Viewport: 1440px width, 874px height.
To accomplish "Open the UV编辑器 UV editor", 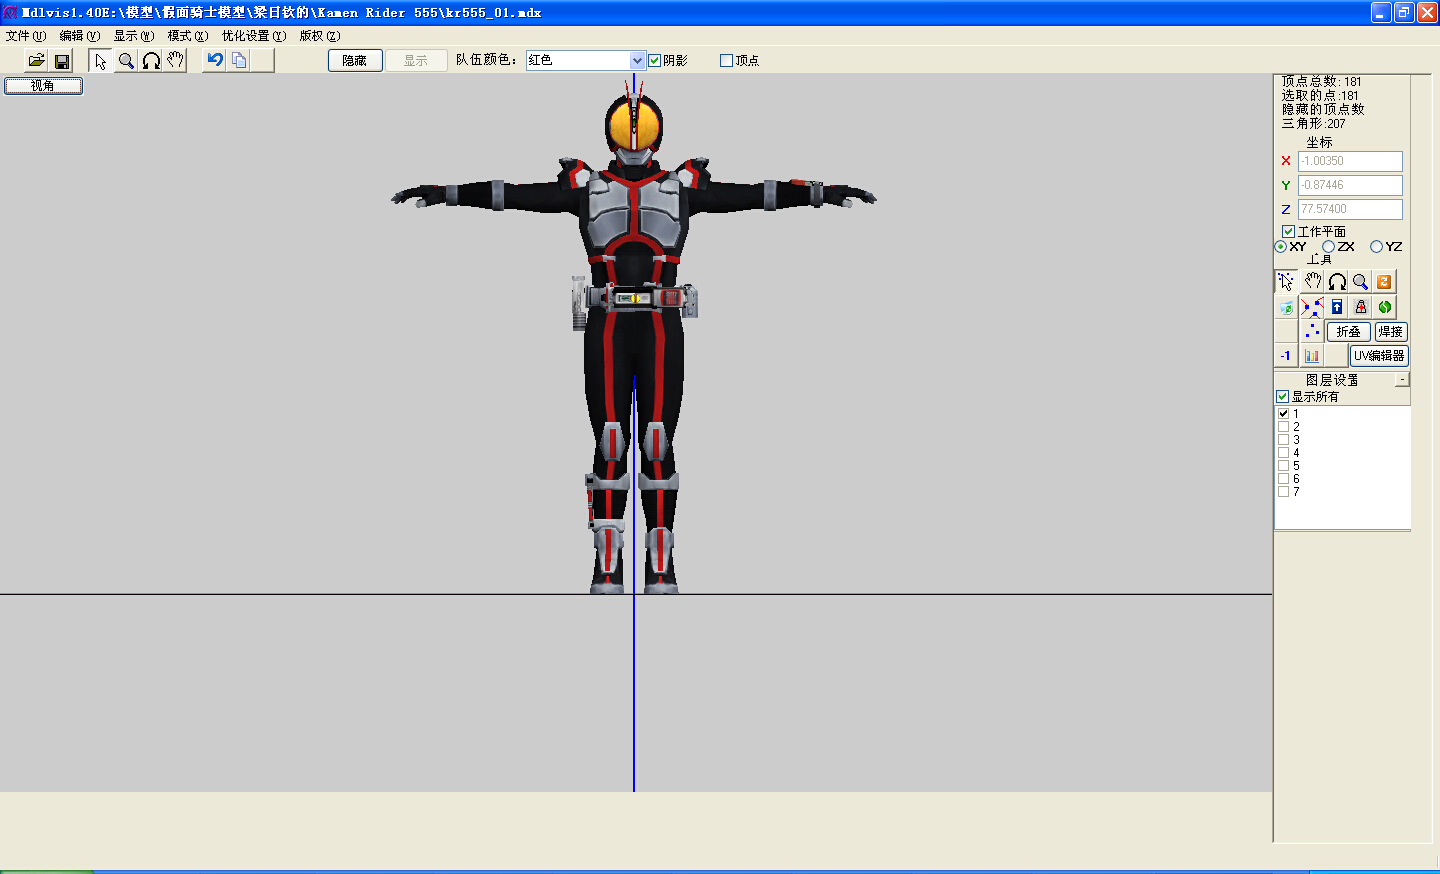I will [x=1379, y=355].
